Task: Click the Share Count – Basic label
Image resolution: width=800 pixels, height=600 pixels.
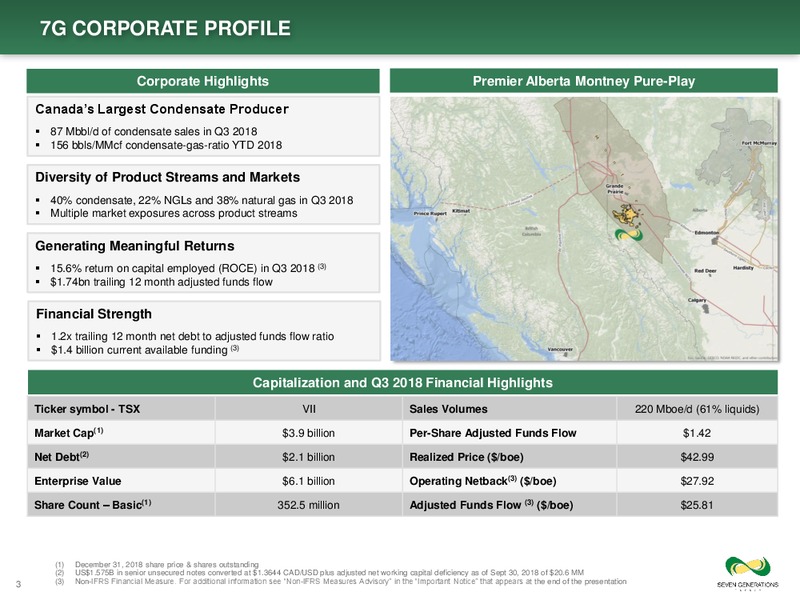Action: (x=93, y=505)
